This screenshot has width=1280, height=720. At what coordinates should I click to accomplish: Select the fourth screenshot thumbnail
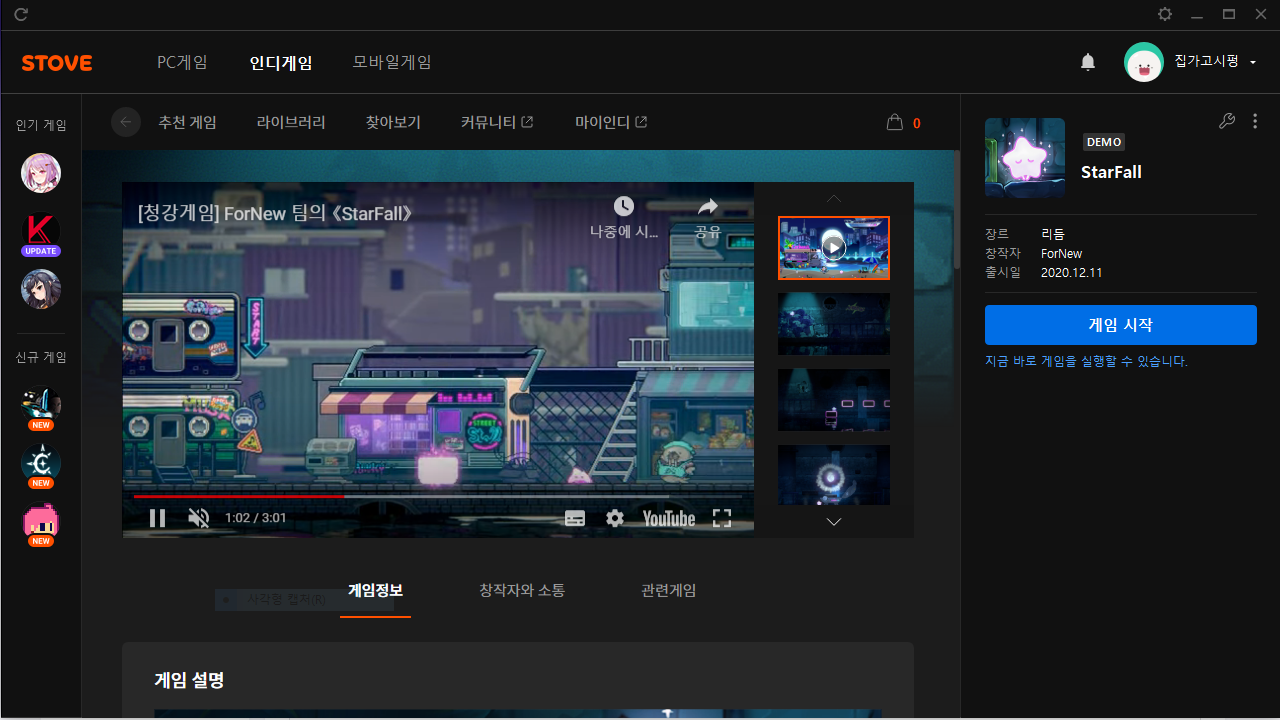[x=834, y=475]
